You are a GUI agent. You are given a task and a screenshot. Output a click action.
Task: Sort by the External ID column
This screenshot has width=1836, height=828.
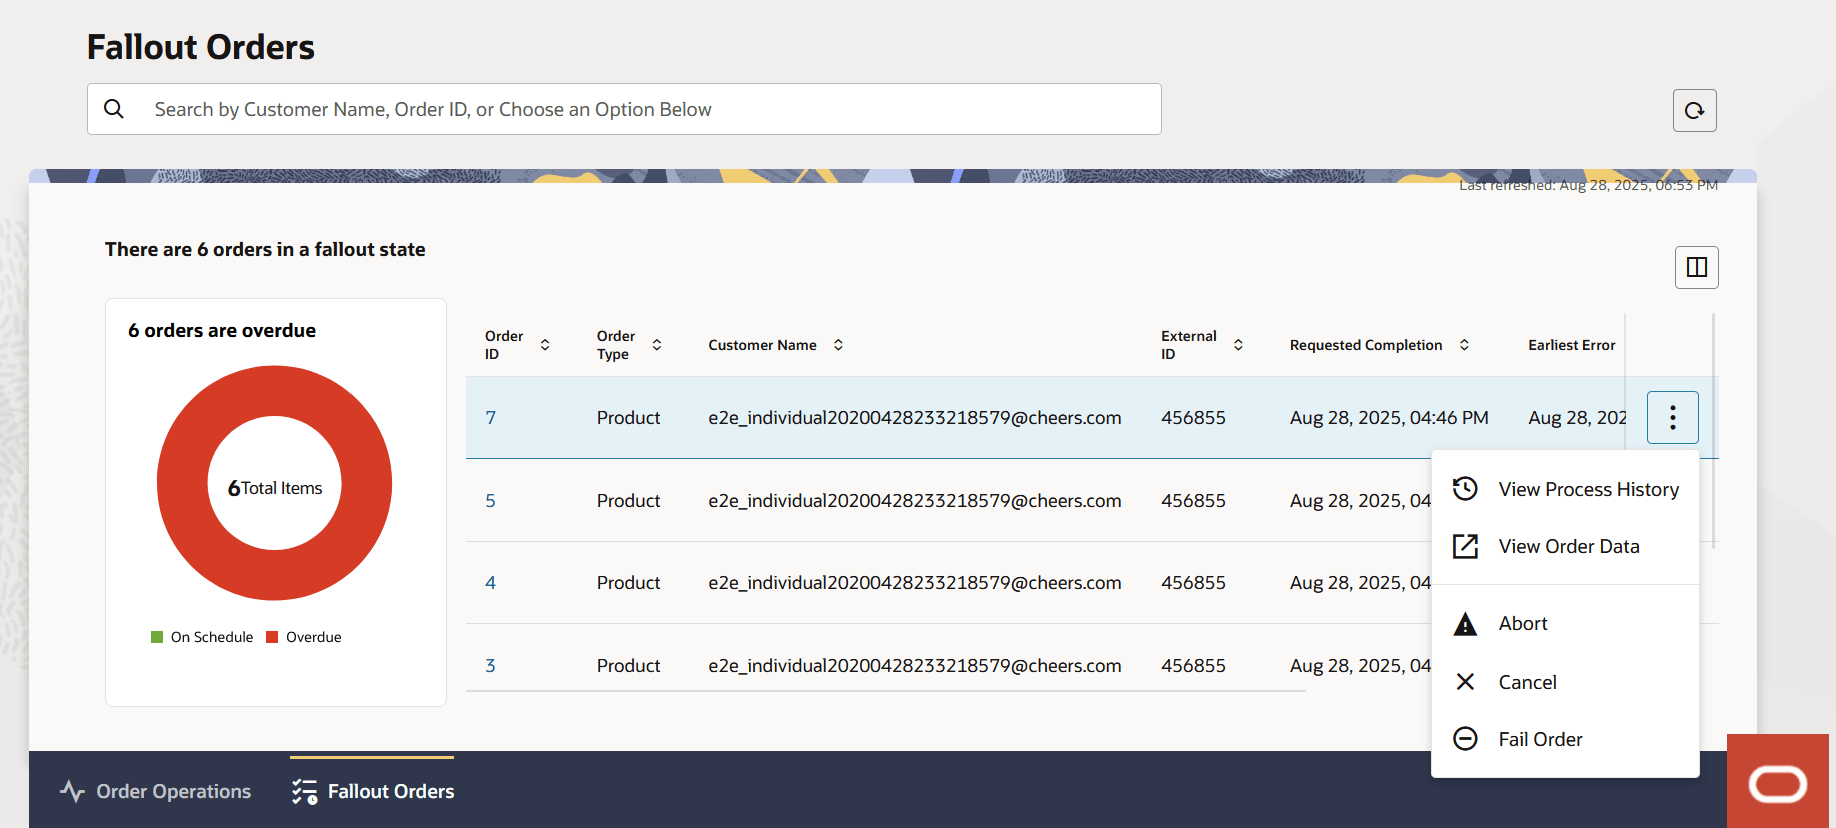click(1238, 345)
